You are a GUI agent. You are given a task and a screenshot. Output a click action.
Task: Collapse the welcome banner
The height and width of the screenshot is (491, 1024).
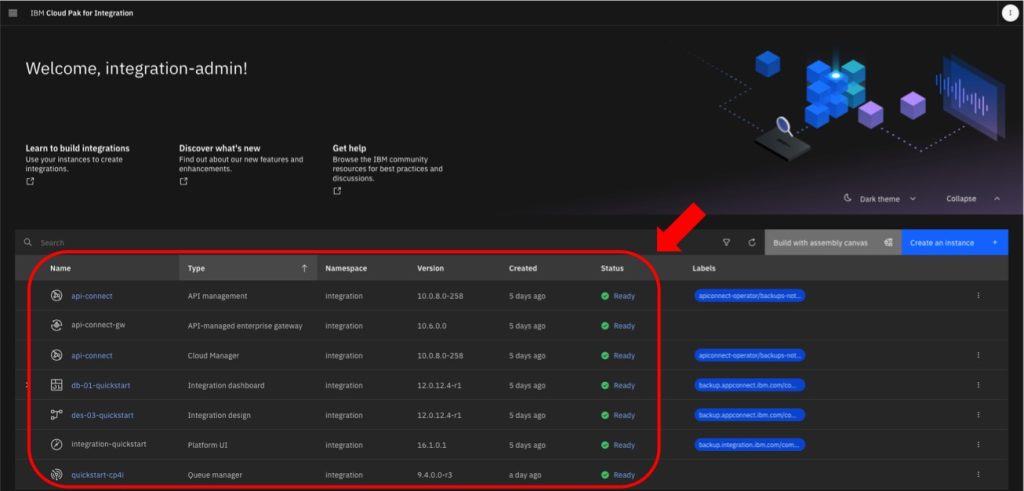point(972,198)
